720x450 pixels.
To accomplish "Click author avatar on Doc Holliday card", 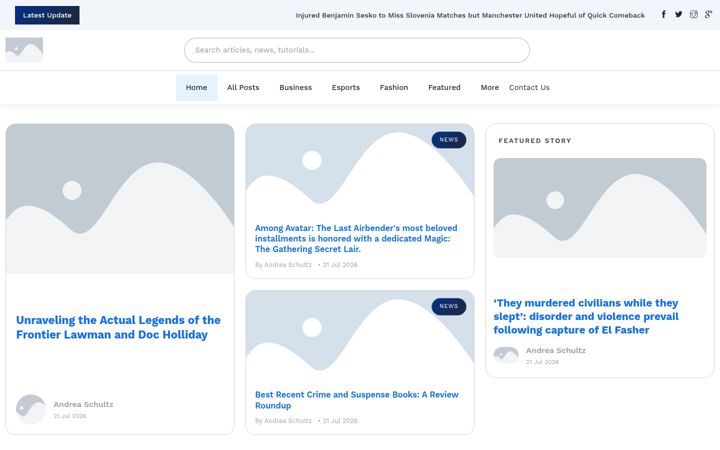I will coord(31,409).
